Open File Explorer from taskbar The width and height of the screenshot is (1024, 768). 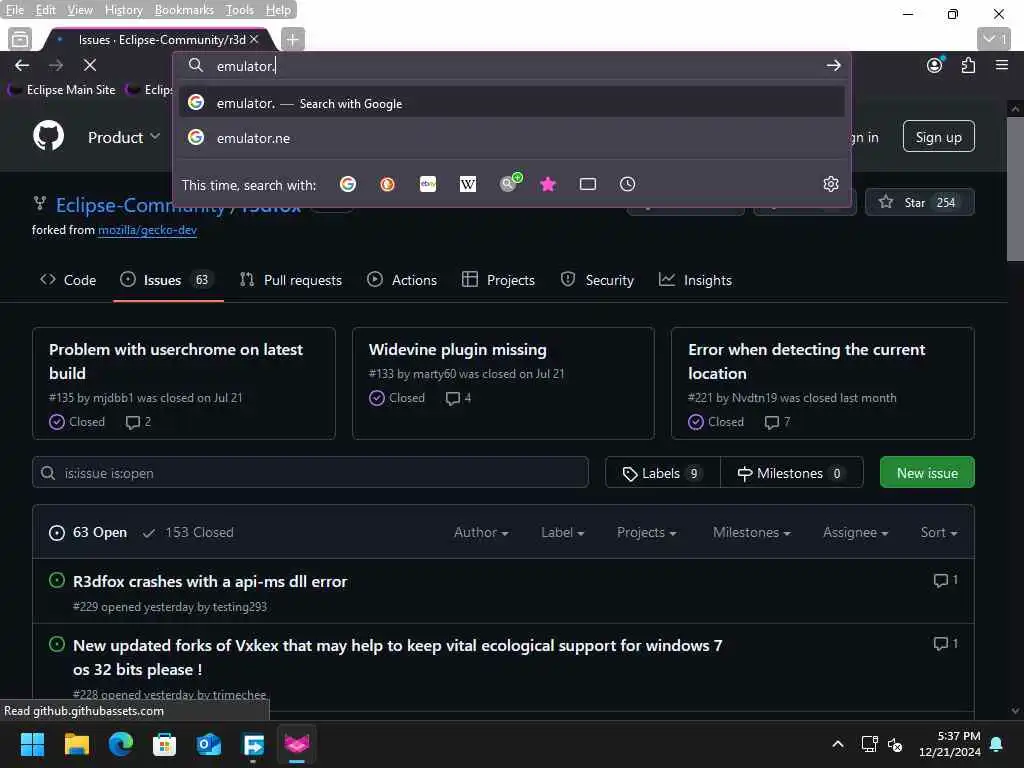pyautogui.click(x=76, y=744)
